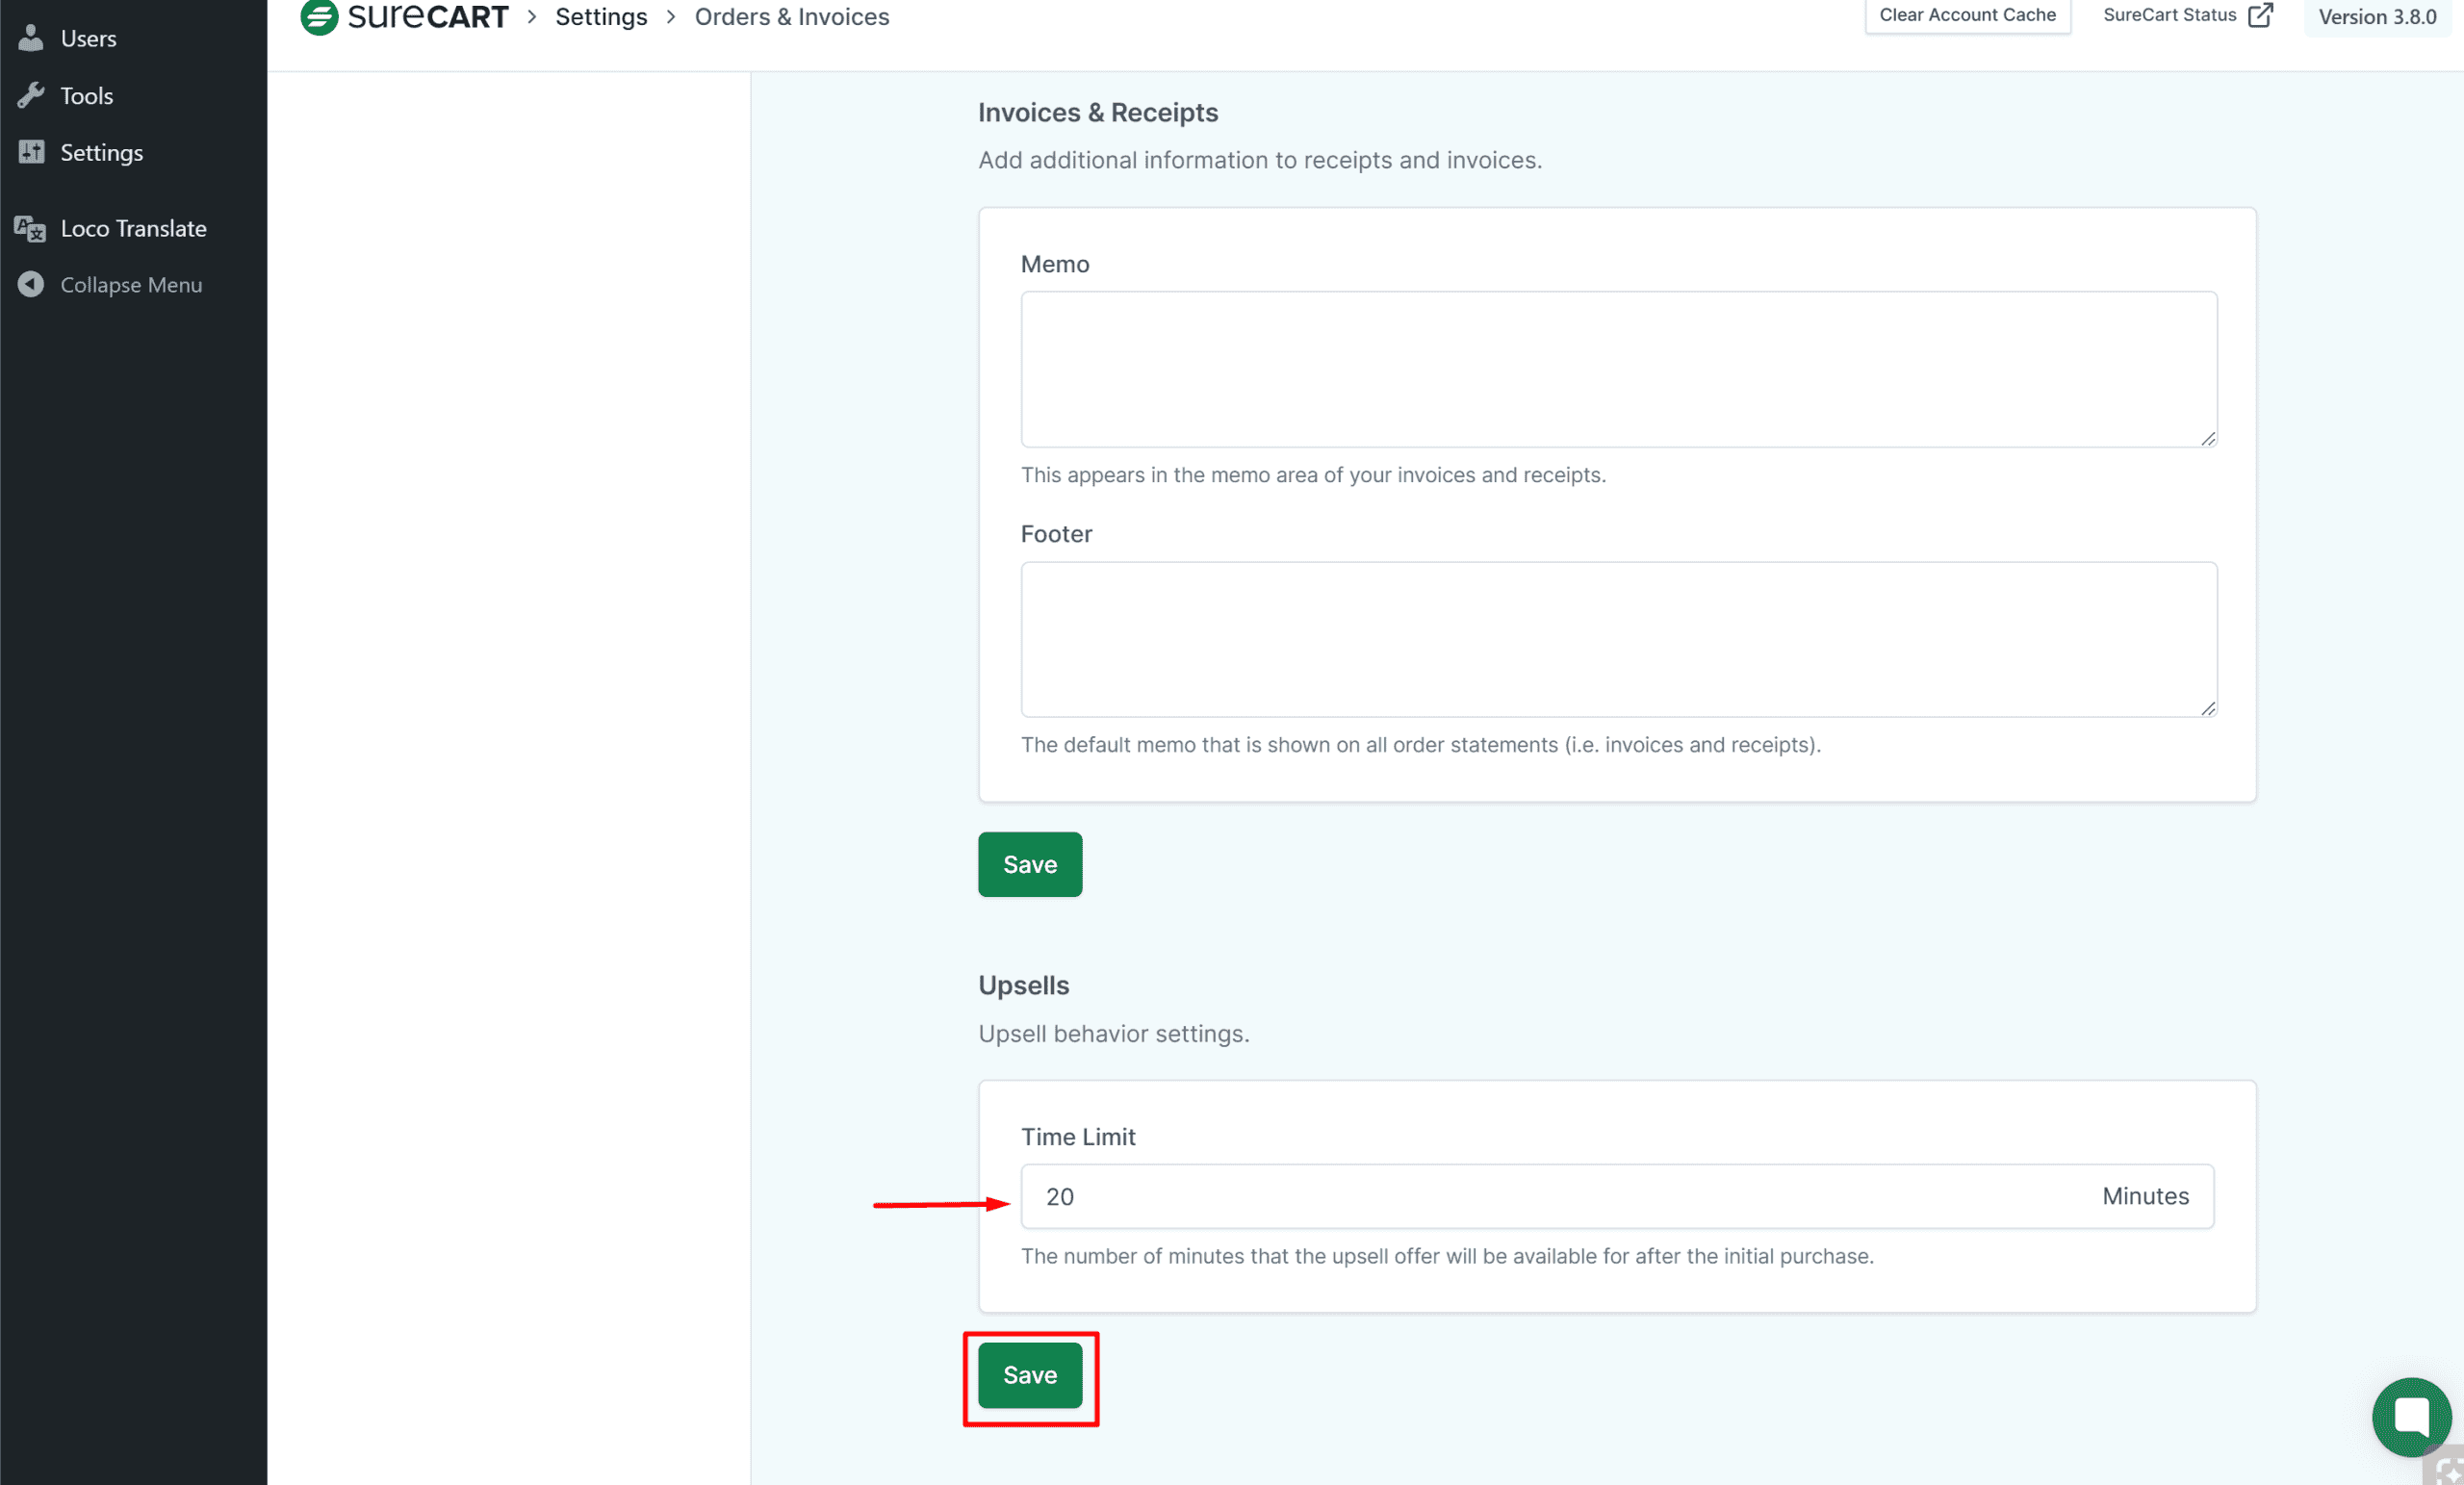Click the SureCart logo icon

(x=319, y=17)
